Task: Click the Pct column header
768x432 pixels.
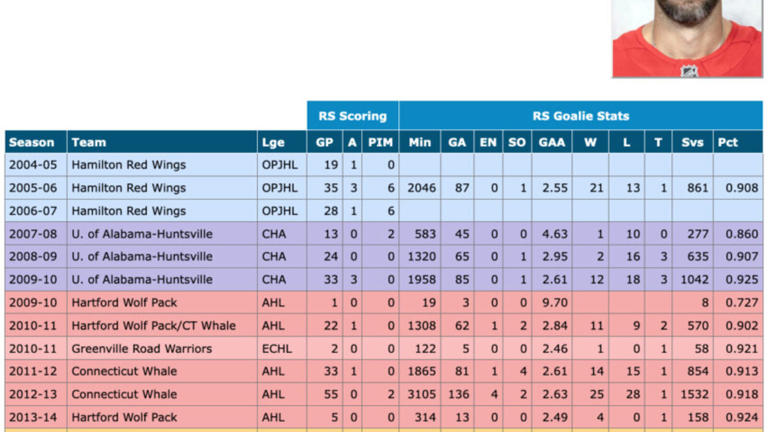Action: pos(726,142)
